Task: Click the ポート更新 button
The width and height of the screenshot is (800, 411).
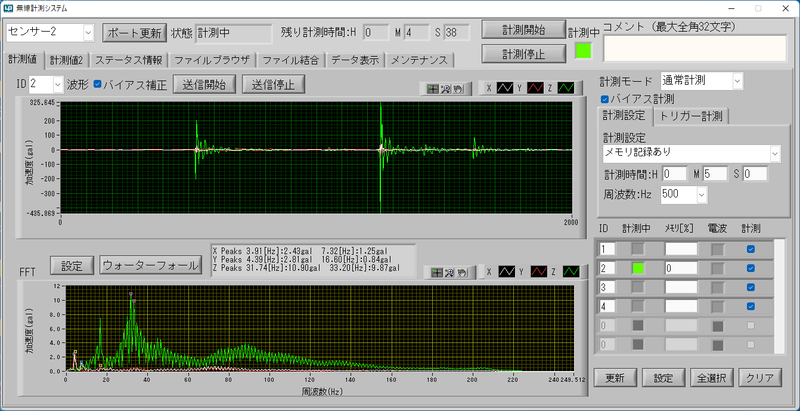Action: coord(135,33)
